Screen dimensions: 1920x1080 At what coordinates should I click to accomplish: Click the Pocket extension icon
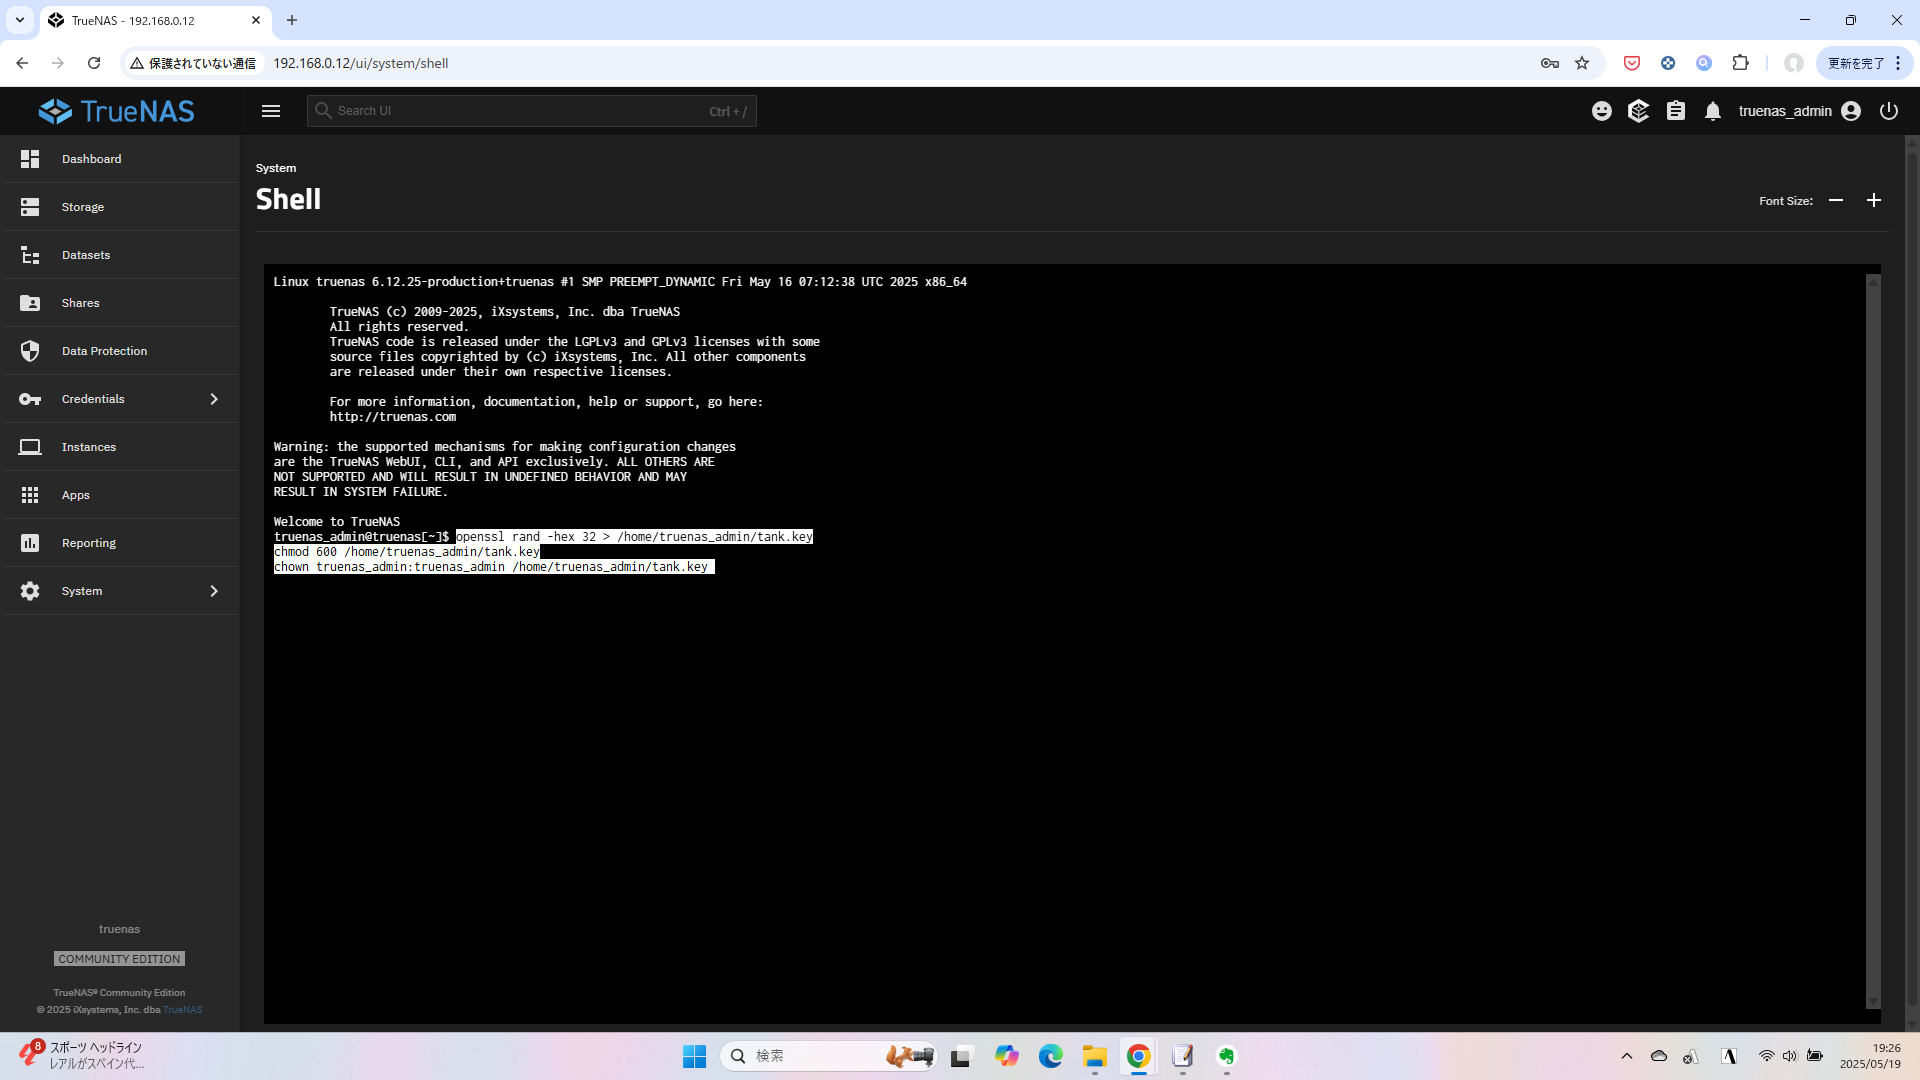tap(1632, 63)
